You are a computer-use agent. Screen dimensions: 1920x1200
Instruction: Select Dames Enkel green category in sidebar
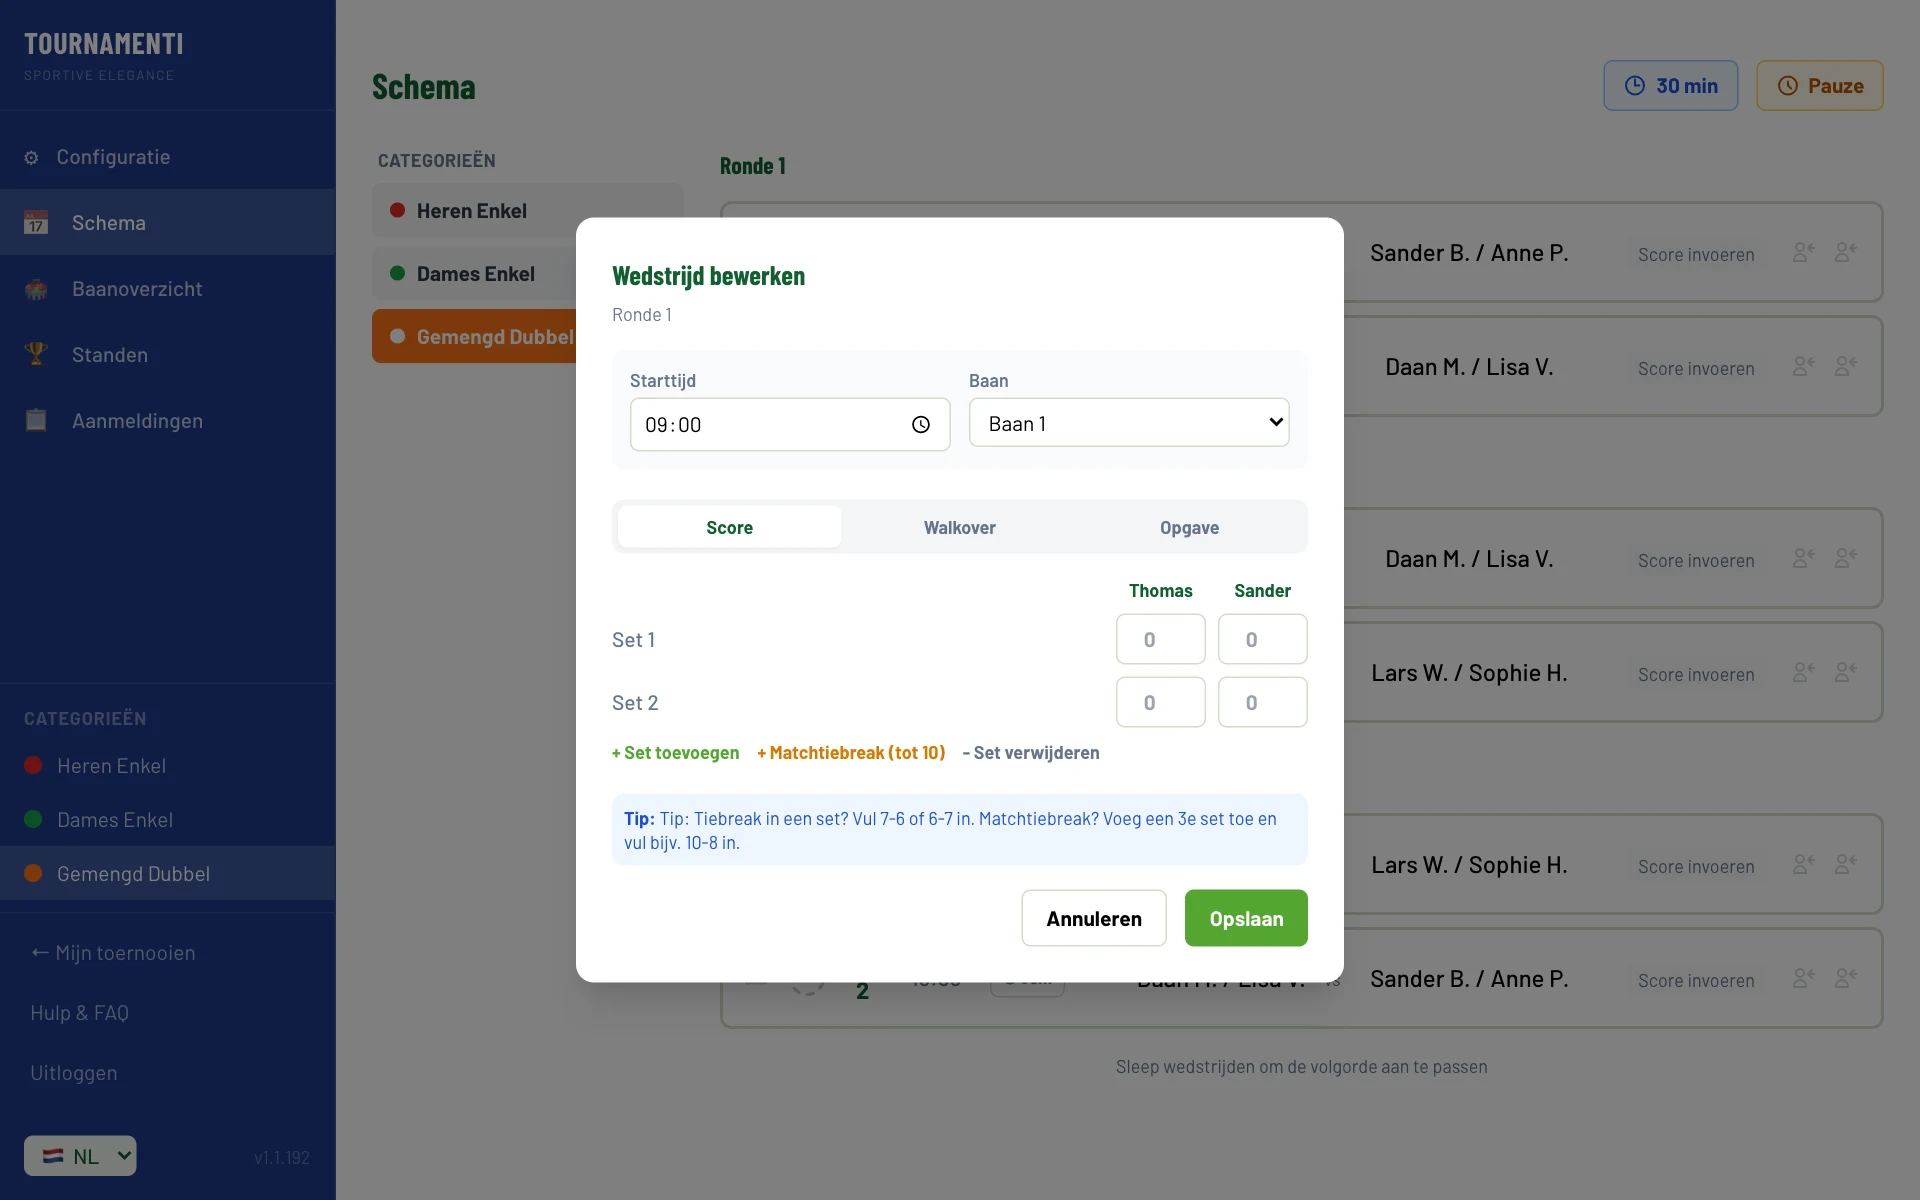(x=167, y=820)
